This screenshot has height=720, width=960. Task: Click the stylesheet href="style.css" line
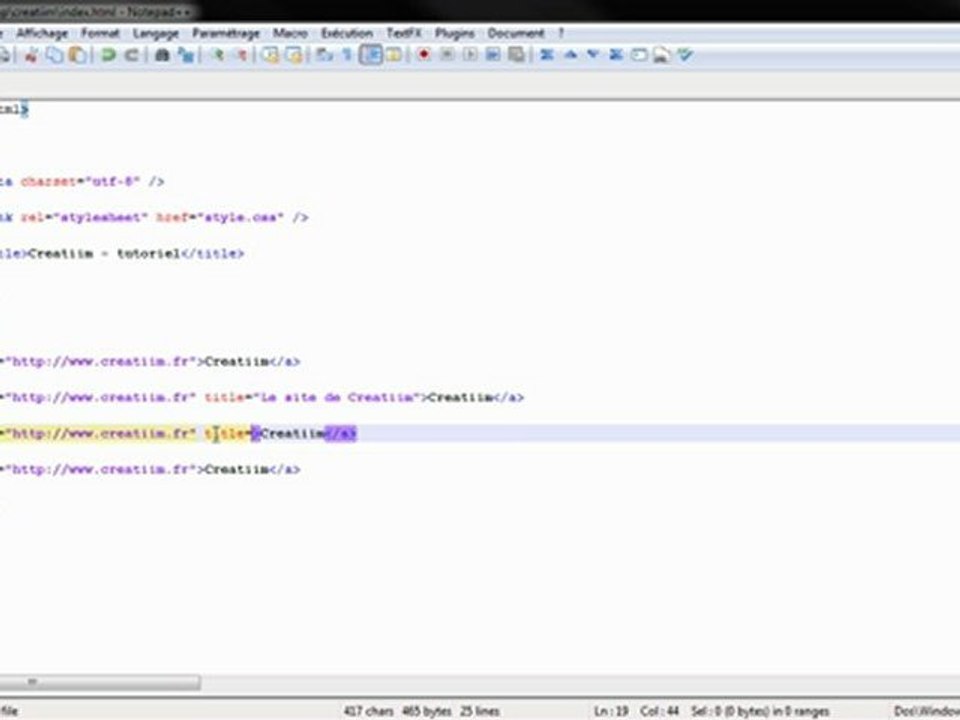[x=154, y=217]
